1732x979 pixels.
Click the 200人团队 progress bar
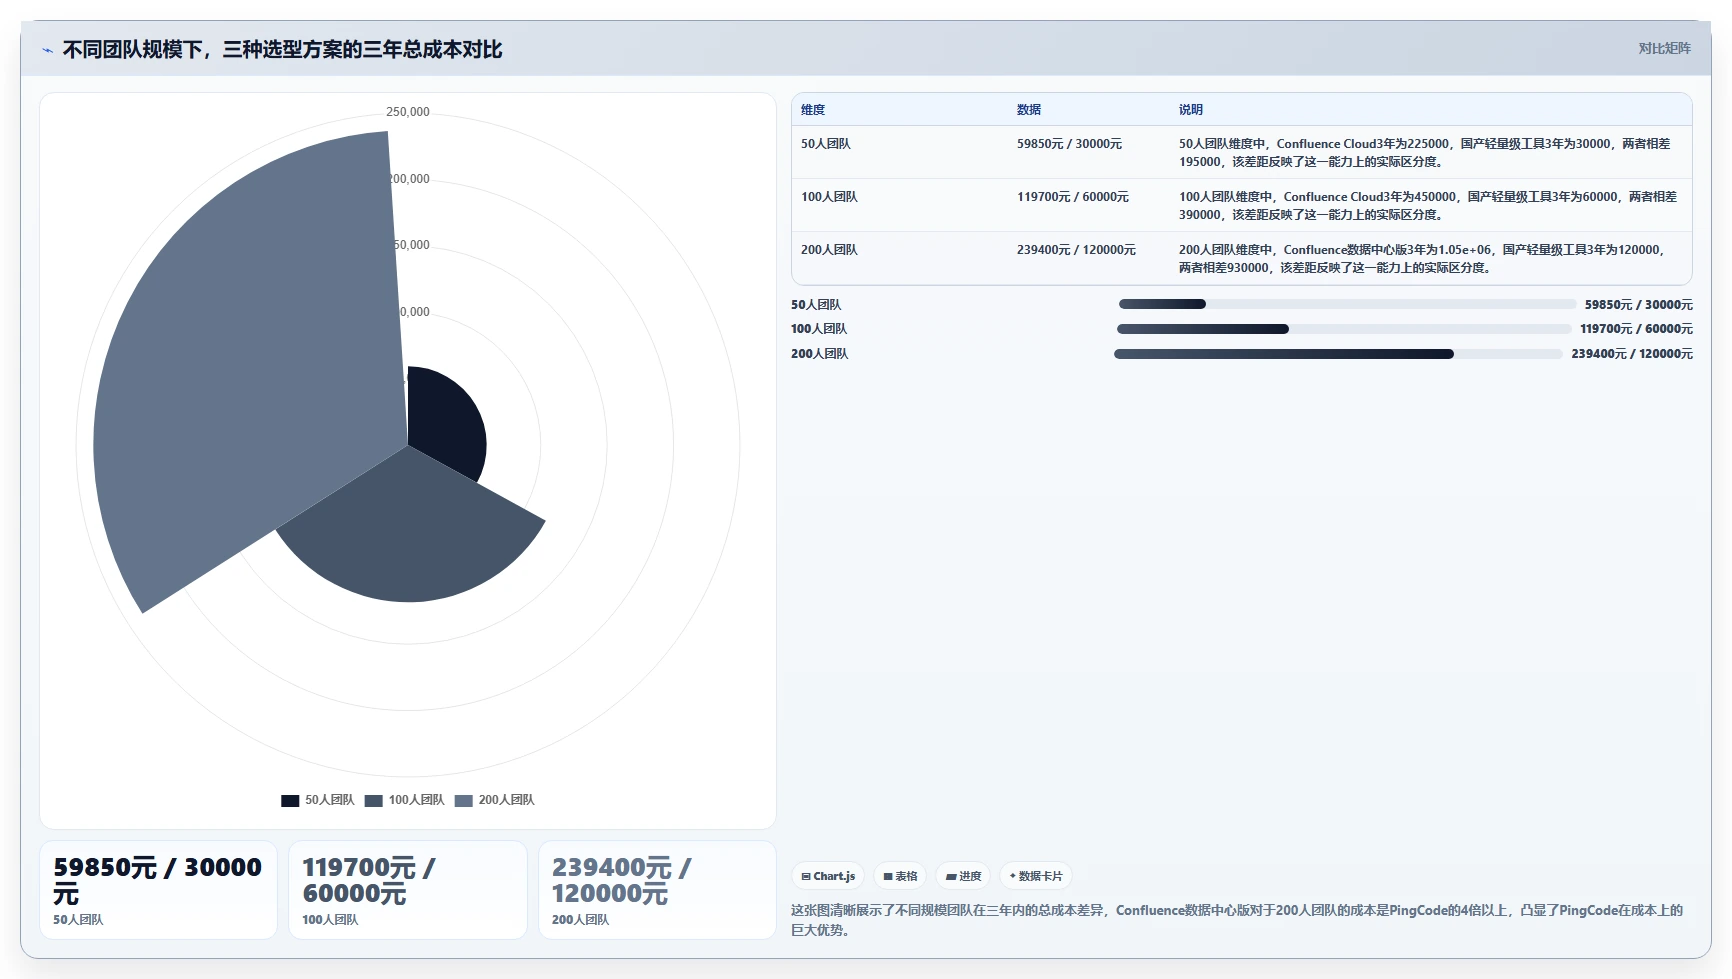pos(1338,354)
